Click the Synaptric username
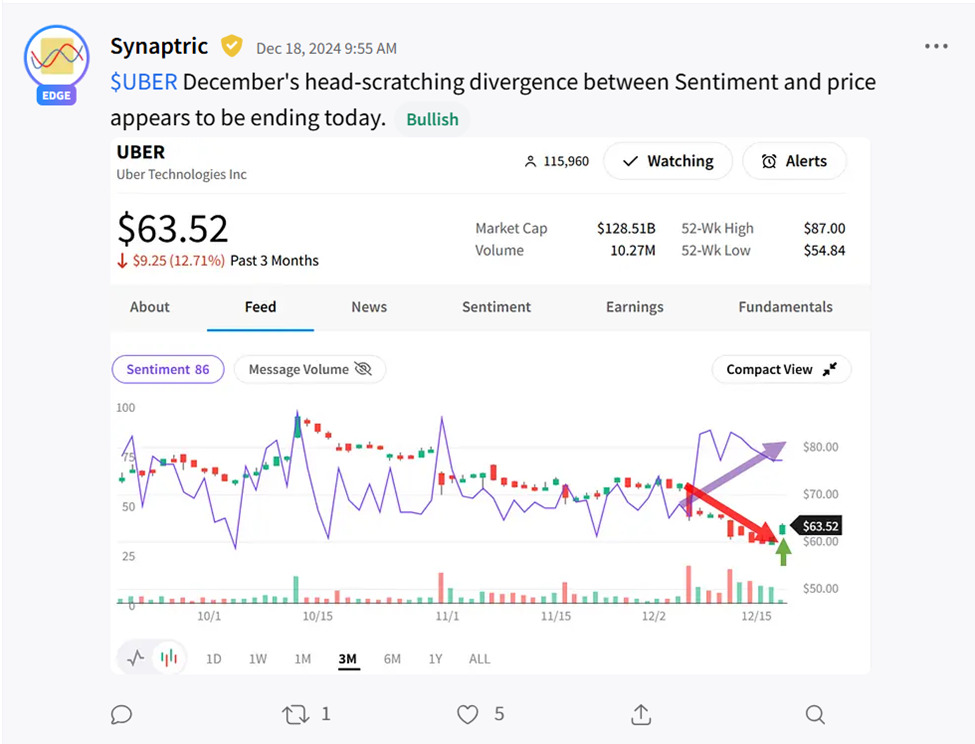This screenshot has height=744, width=975. tap(159, 47)
